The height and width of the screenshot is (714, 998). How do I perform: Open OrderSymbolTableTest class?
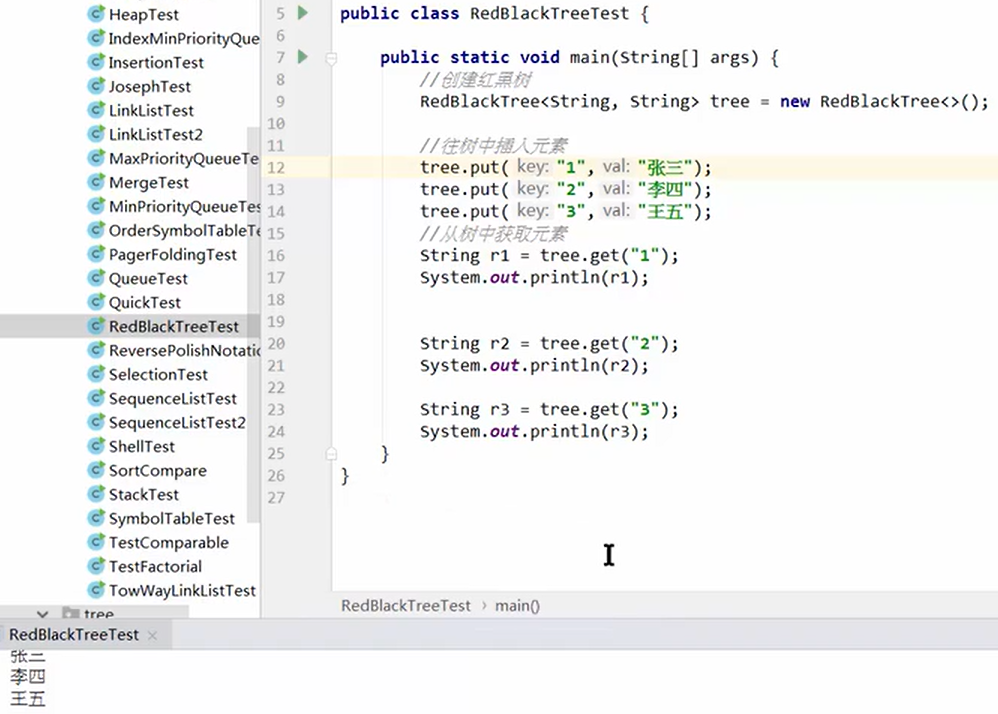coord(185,230)
